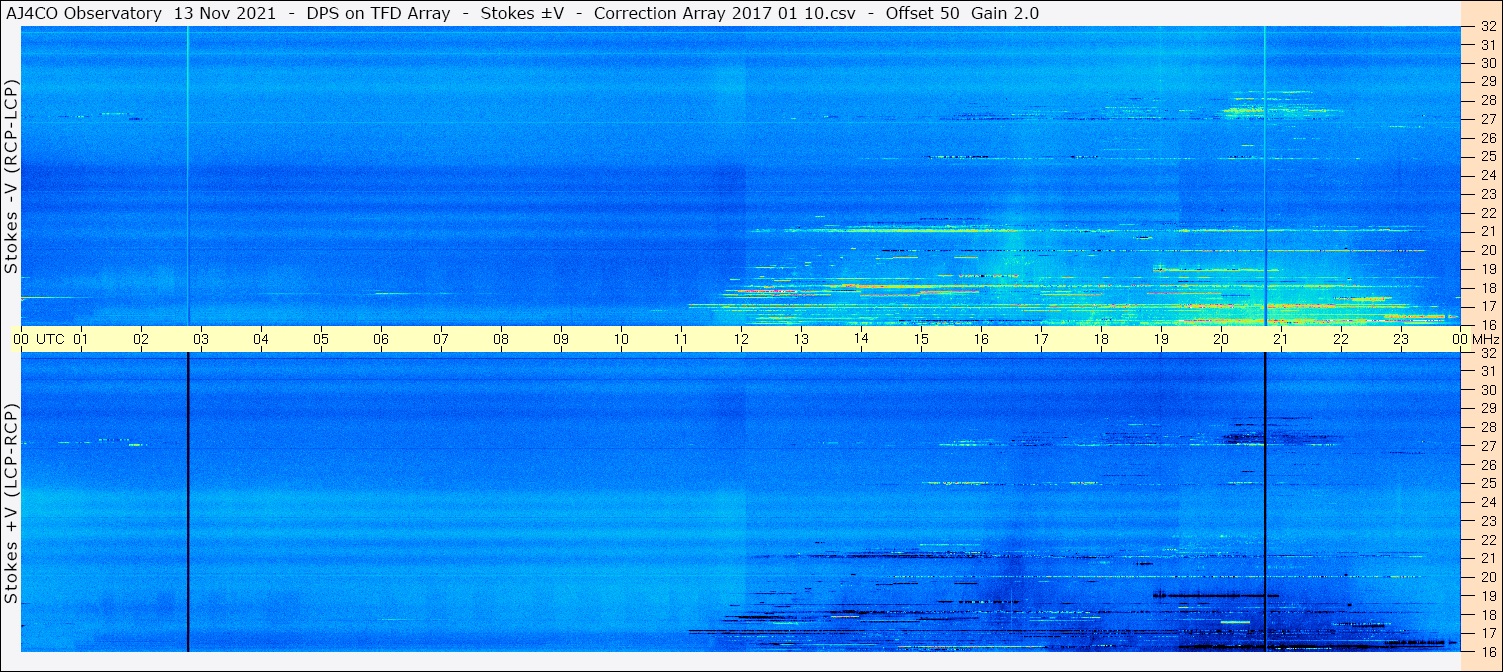Click 19 MHz tick in Stokes -V panel
Viewport: 1503px width, 672px height.
[1487, 268]
